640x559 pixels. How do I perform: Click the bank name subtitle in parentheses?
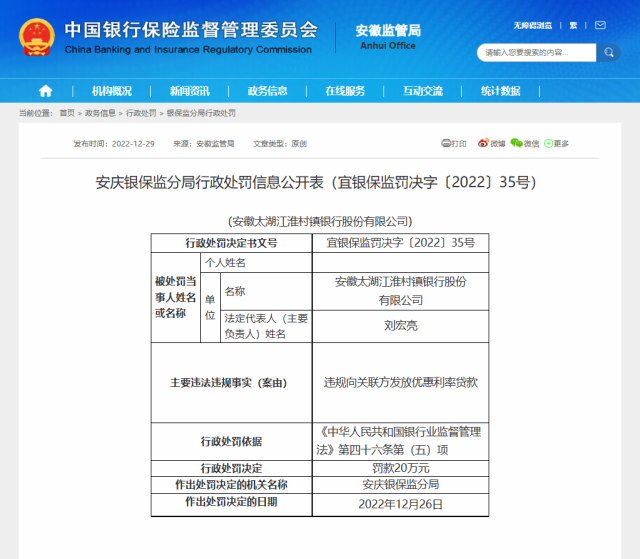320,222
